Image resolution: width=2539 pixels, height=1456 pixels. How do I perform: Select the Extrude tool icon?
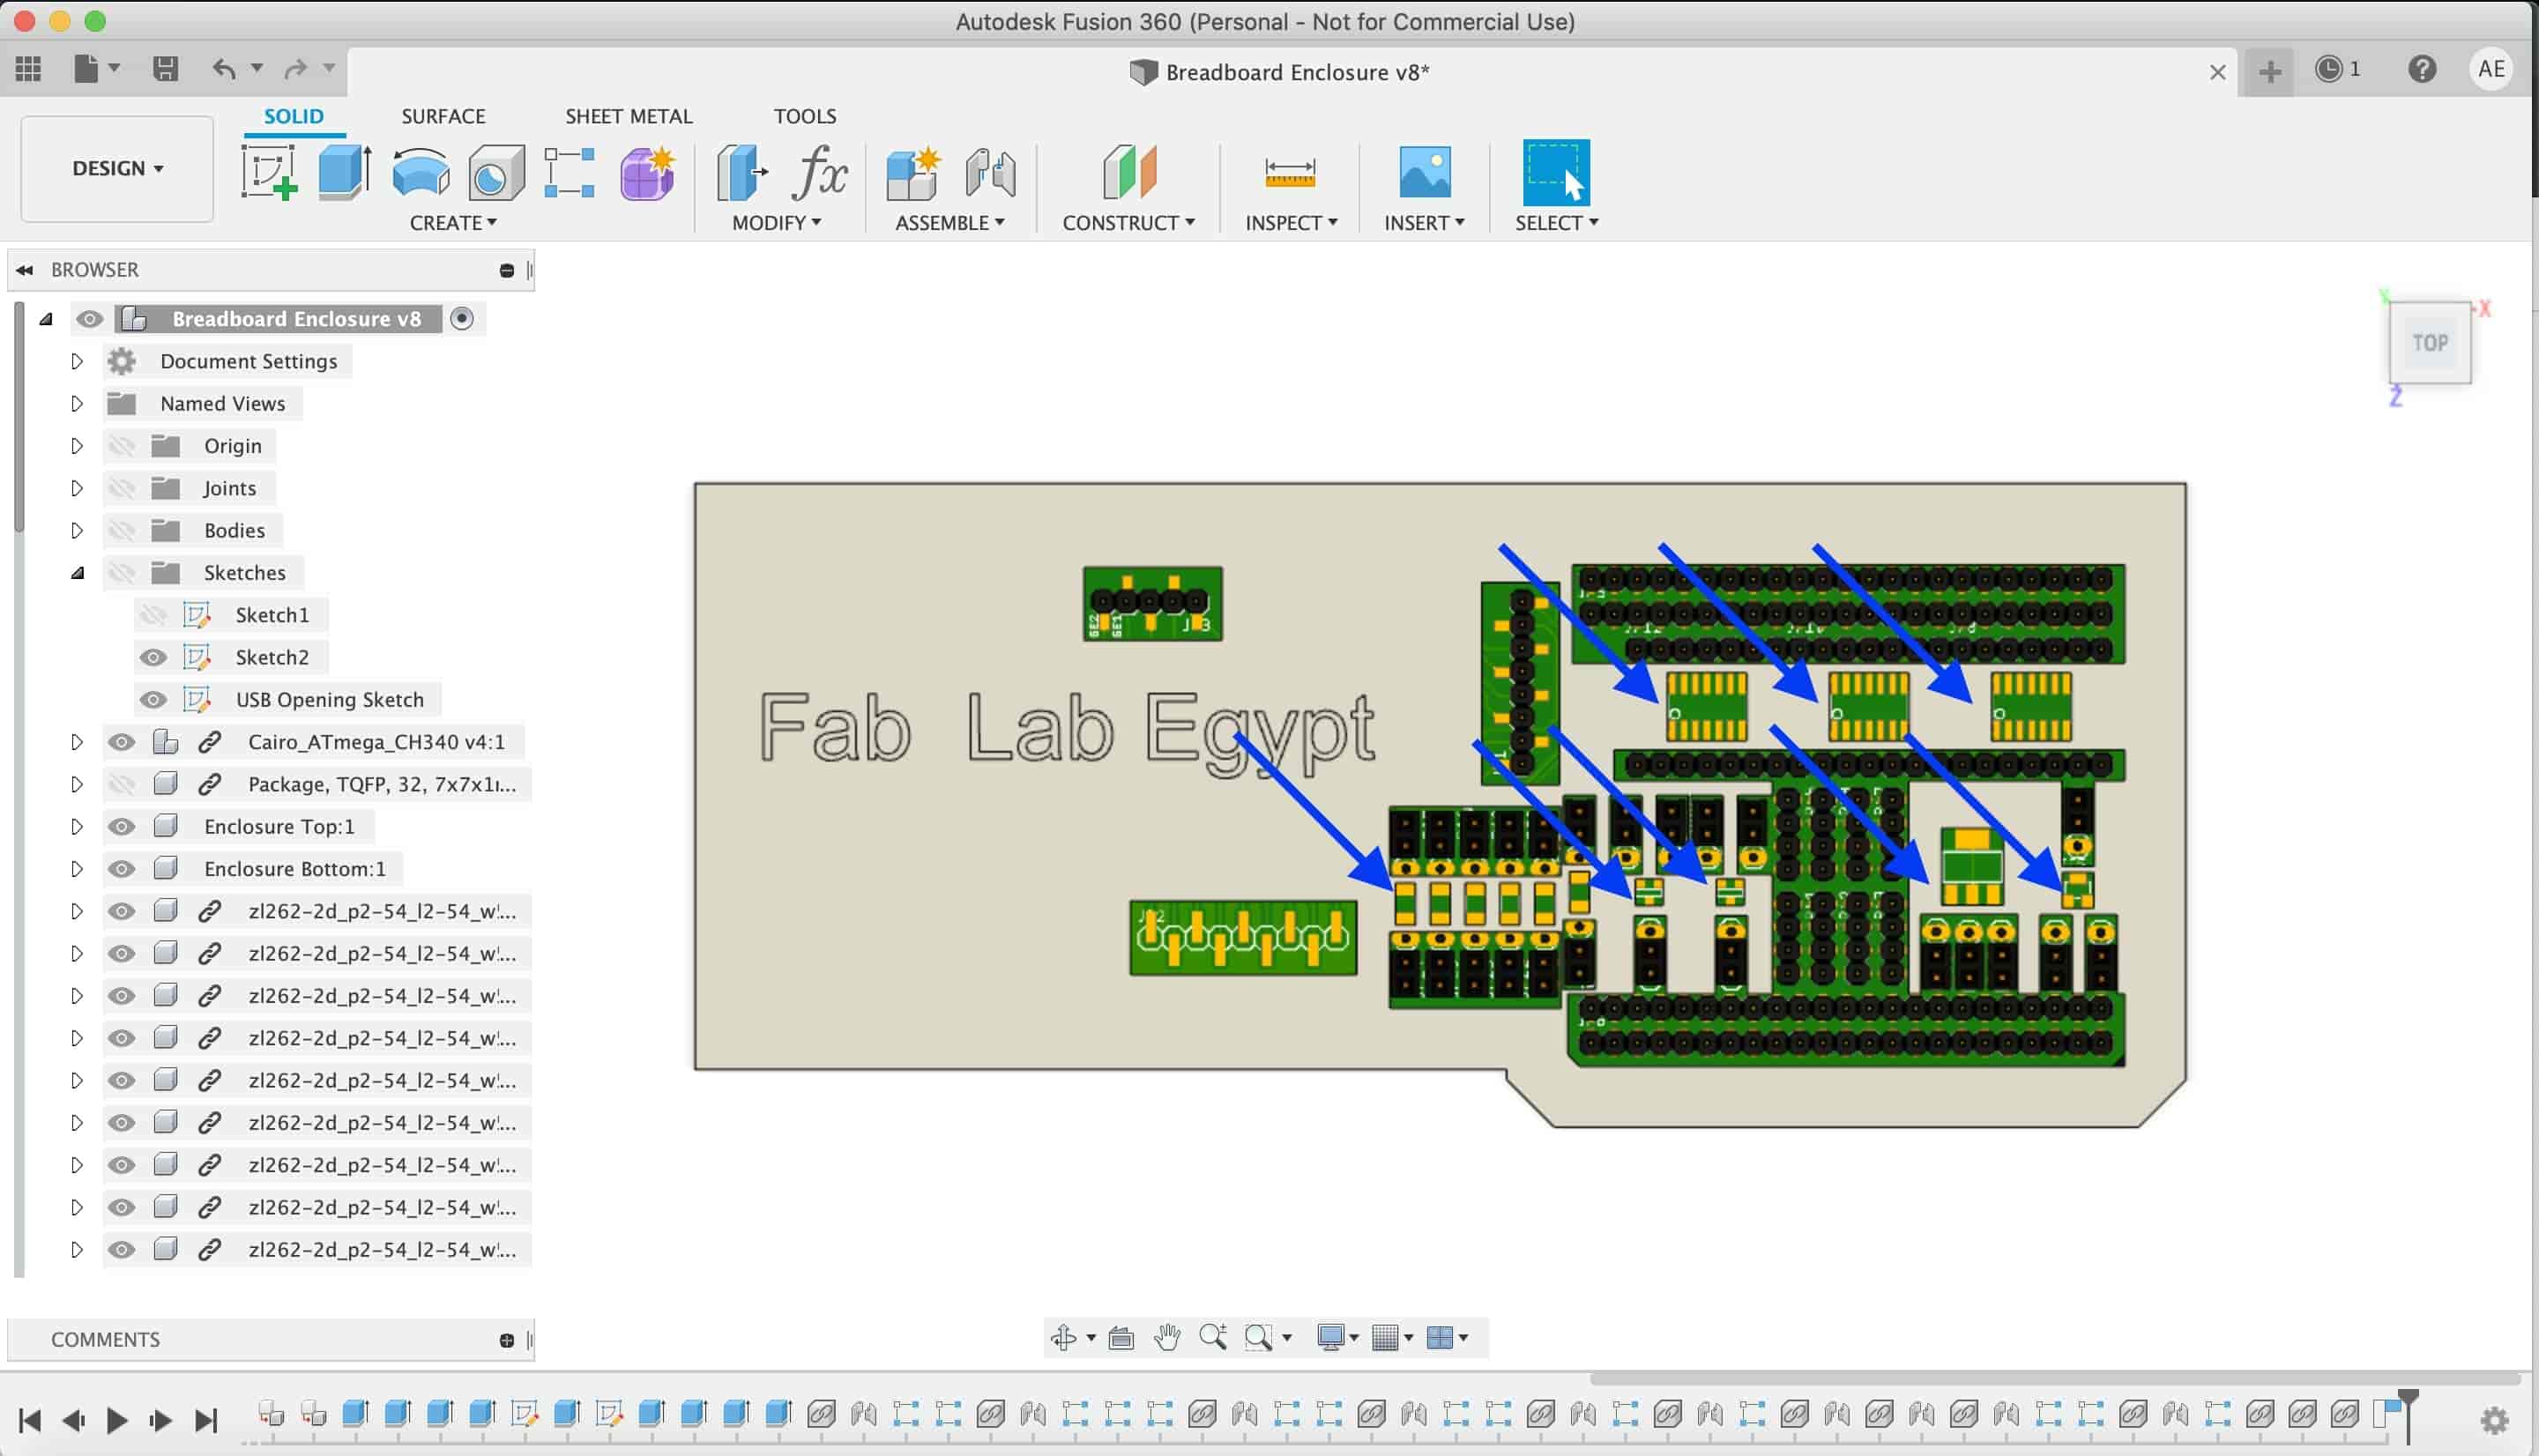point(344,172)
